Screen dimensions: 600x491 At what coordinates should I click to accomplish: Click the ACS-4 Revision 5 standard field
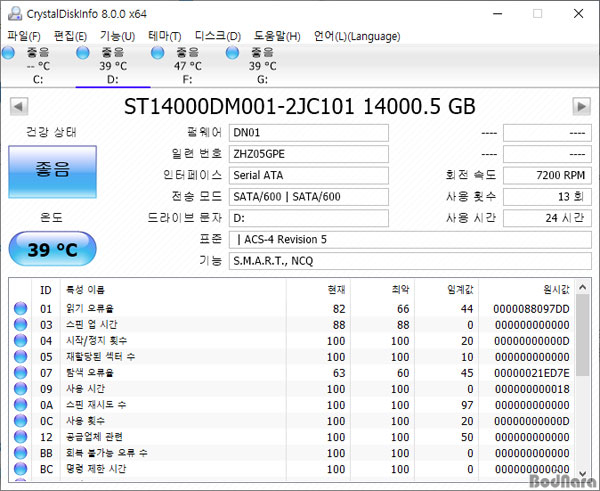tap(410, 240)
